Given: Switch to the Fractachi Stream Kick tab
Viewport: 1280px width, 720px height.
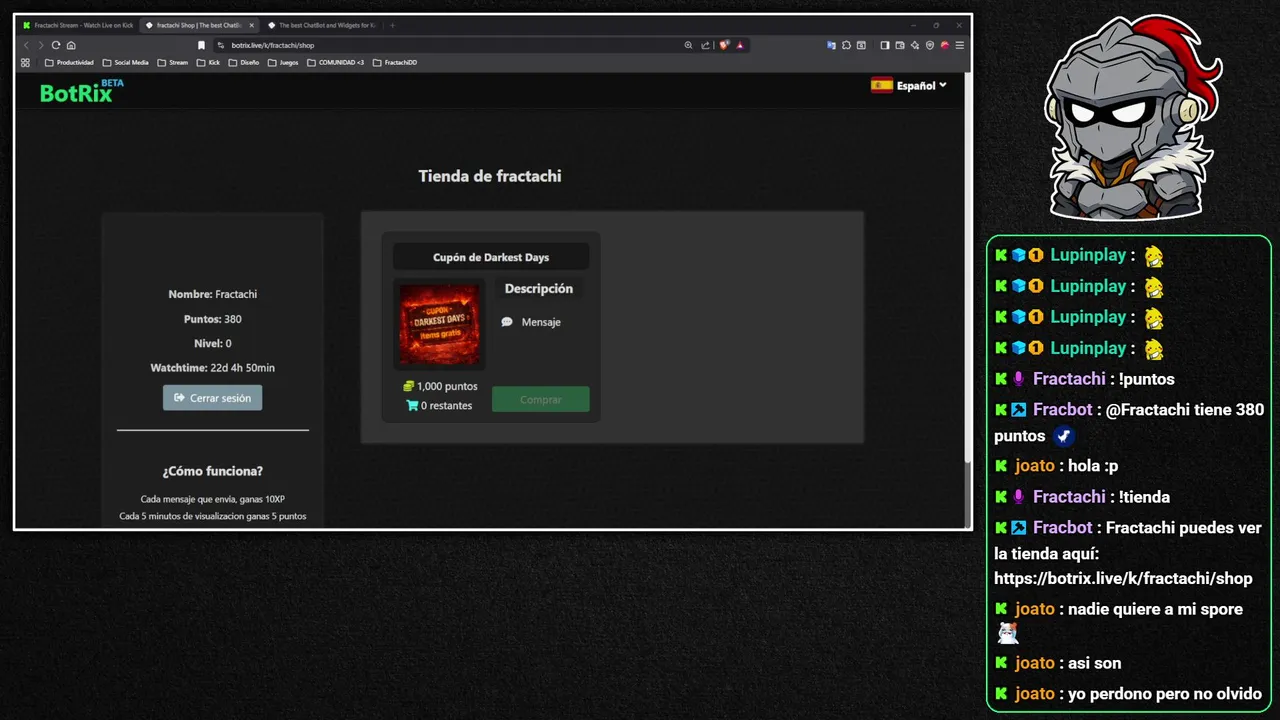Looking at the screenshot, I should (x=78, y=25).
